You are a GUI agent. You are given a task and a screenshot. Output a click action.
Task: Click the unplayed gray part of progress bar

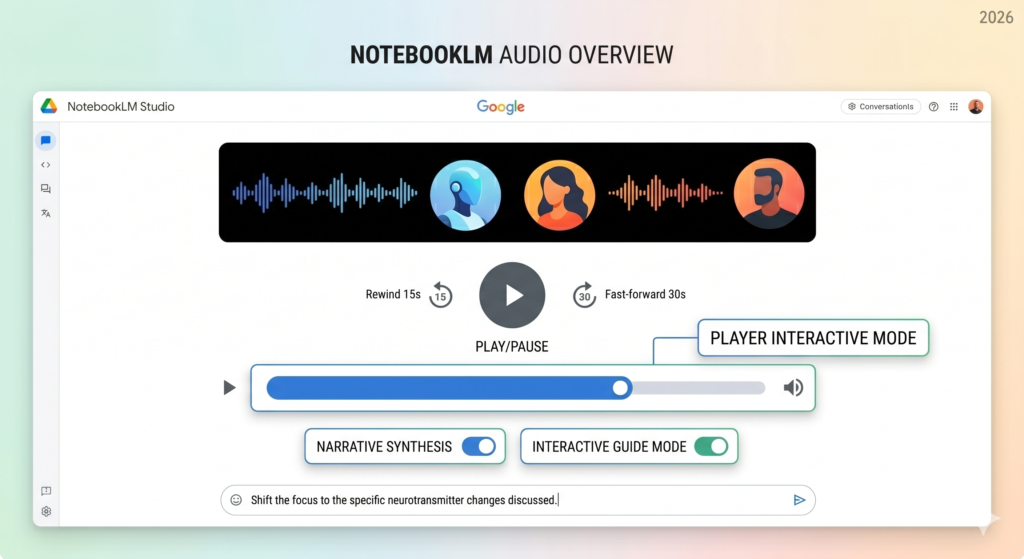698,388
